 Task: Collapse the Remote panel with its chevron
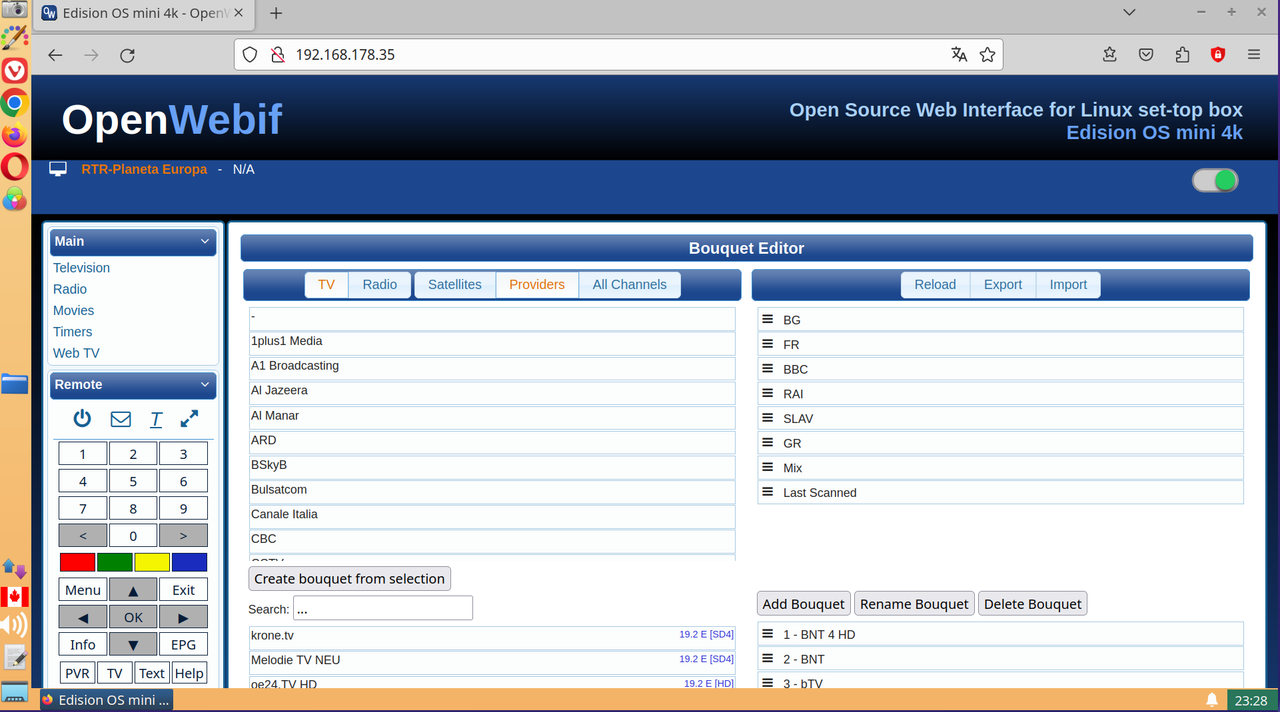pos(205,384)
